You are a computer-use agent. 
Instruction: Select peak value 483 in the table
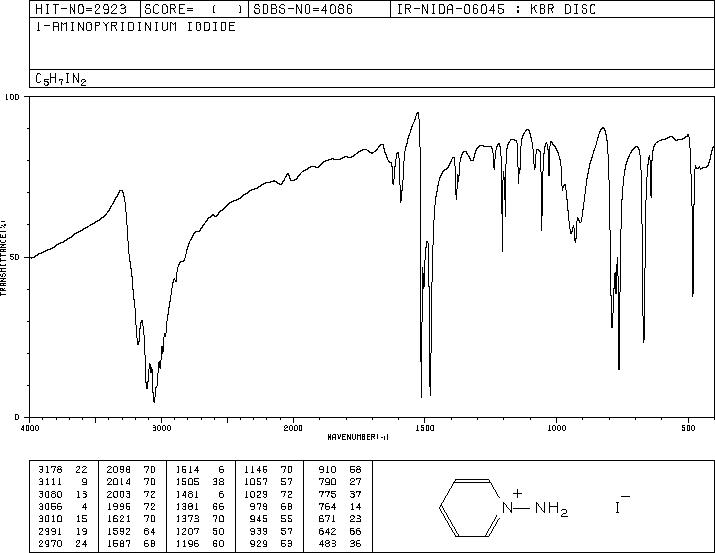click(x=327, y=543)
